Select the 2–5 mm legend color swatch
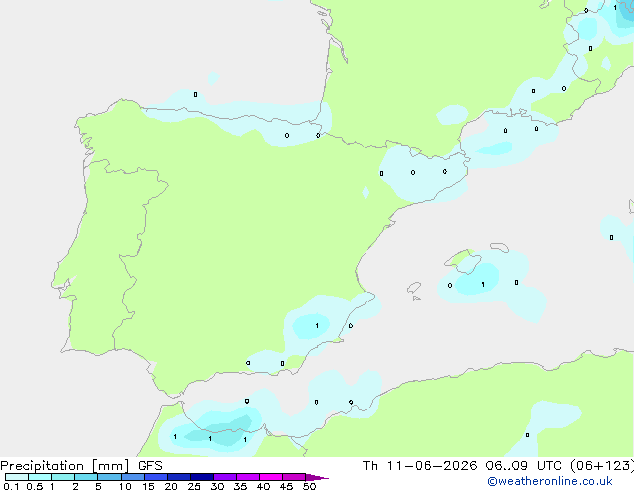This screenshot has height=490, width=634. click(x=86, y=477)
